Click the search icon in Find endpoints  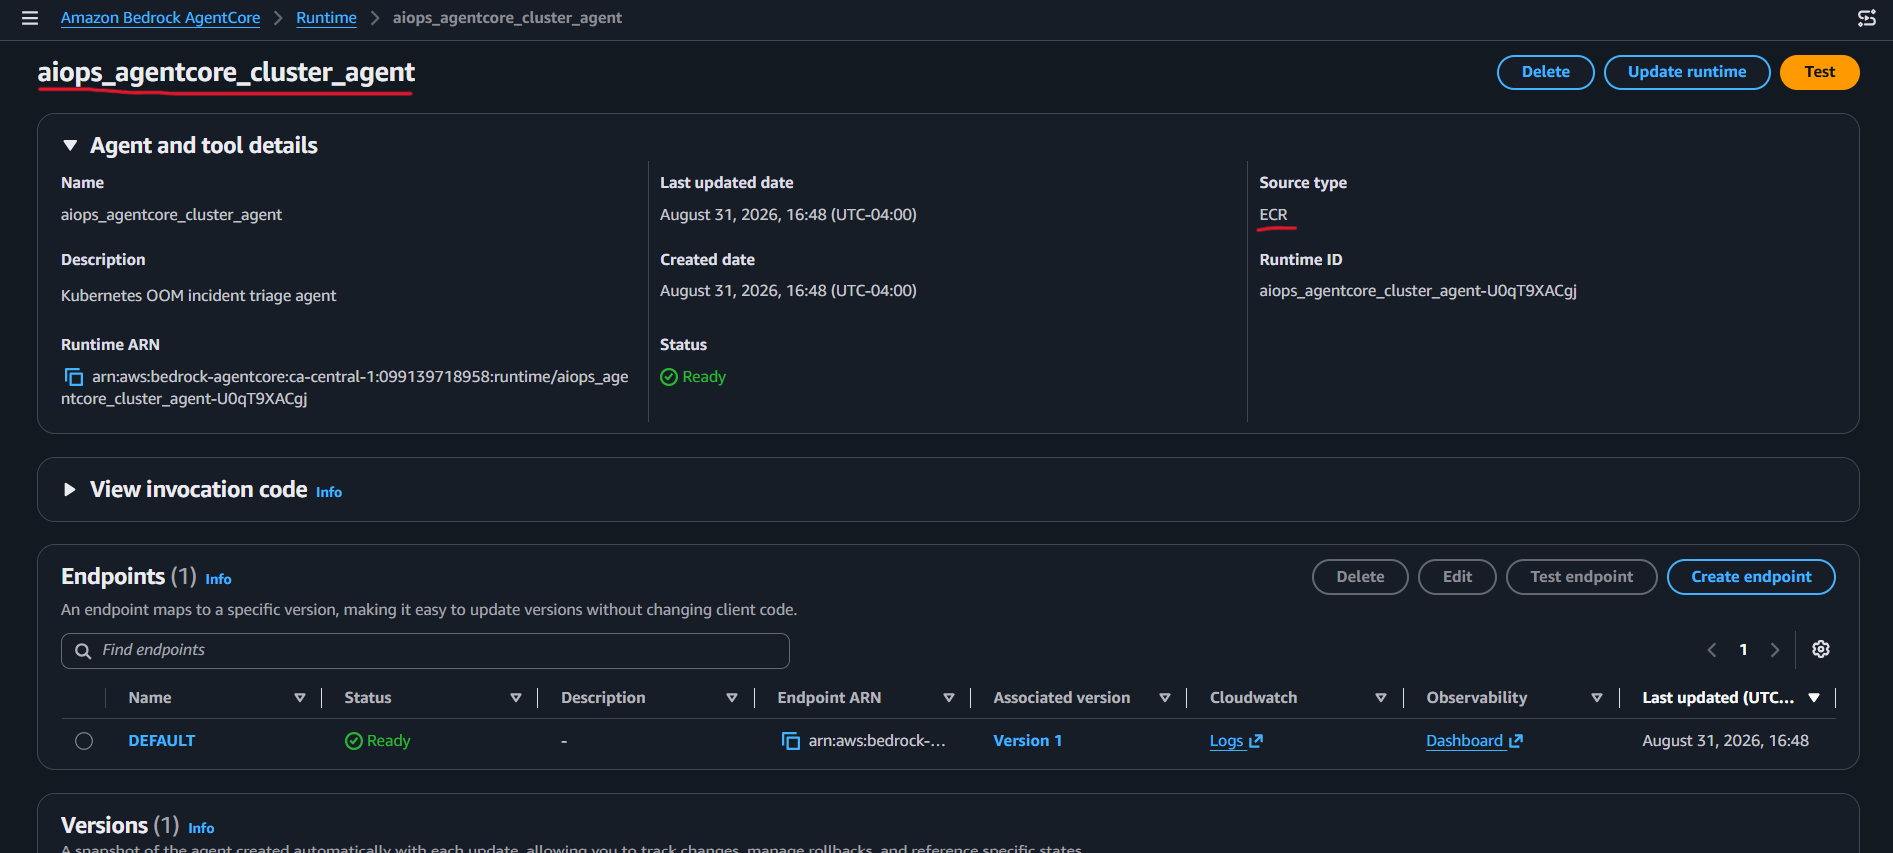coord(83,651)
